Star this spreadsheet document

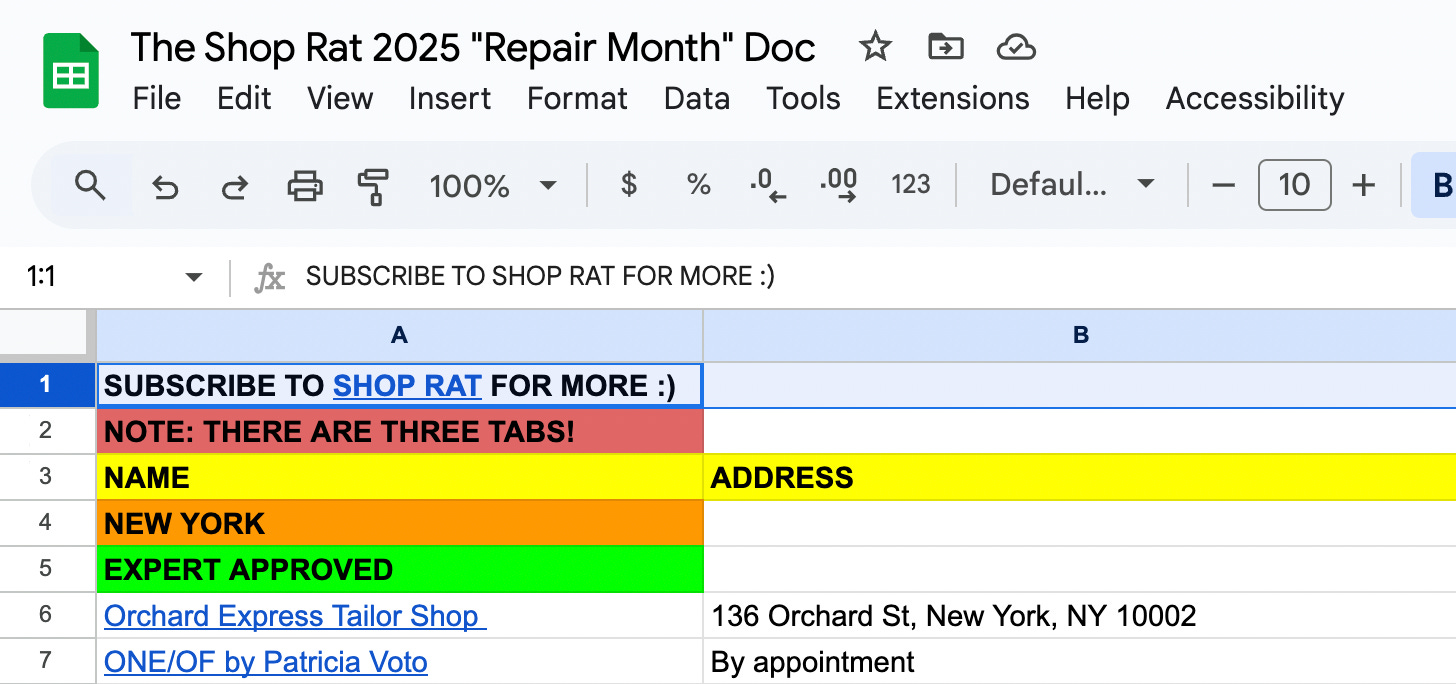click(x=875, y=47)
